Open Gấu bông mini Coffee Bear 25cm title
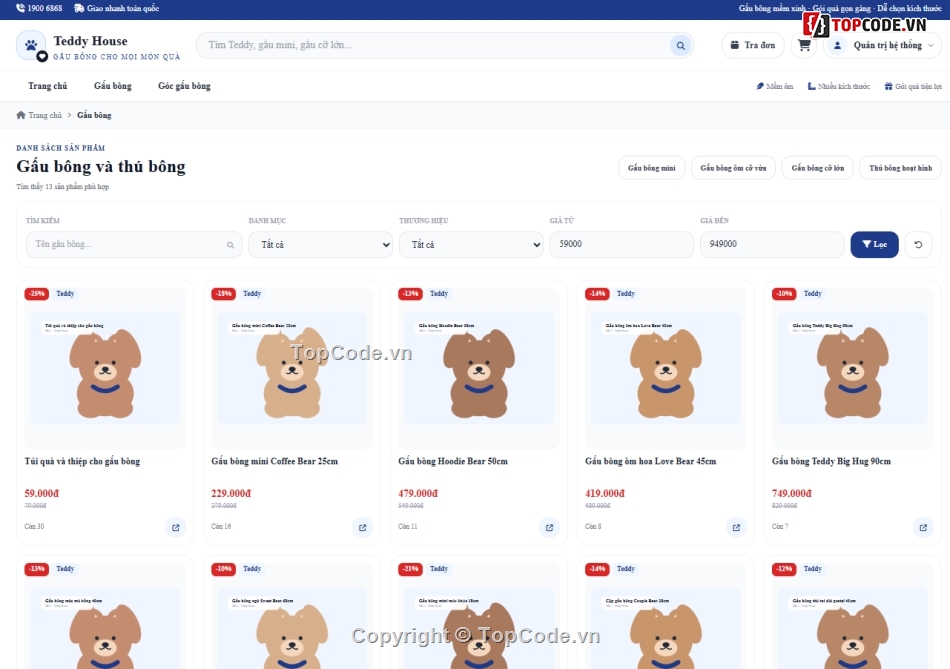The width and height of the screenshot is (950, 669). coord(274,461)
